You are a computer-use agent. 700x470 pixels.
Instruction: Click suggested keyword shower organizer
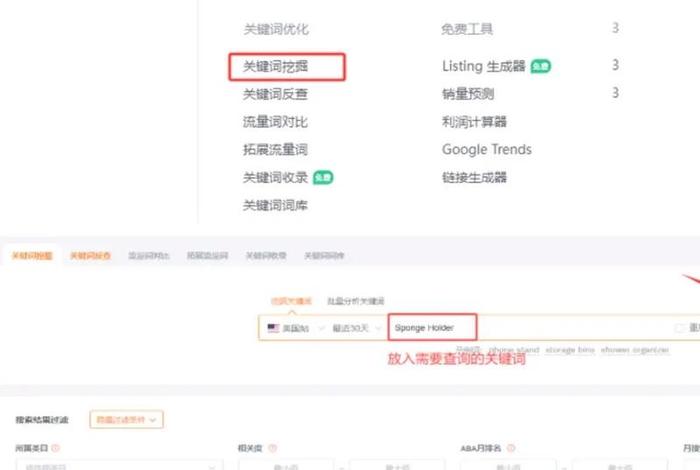[634, 350]
